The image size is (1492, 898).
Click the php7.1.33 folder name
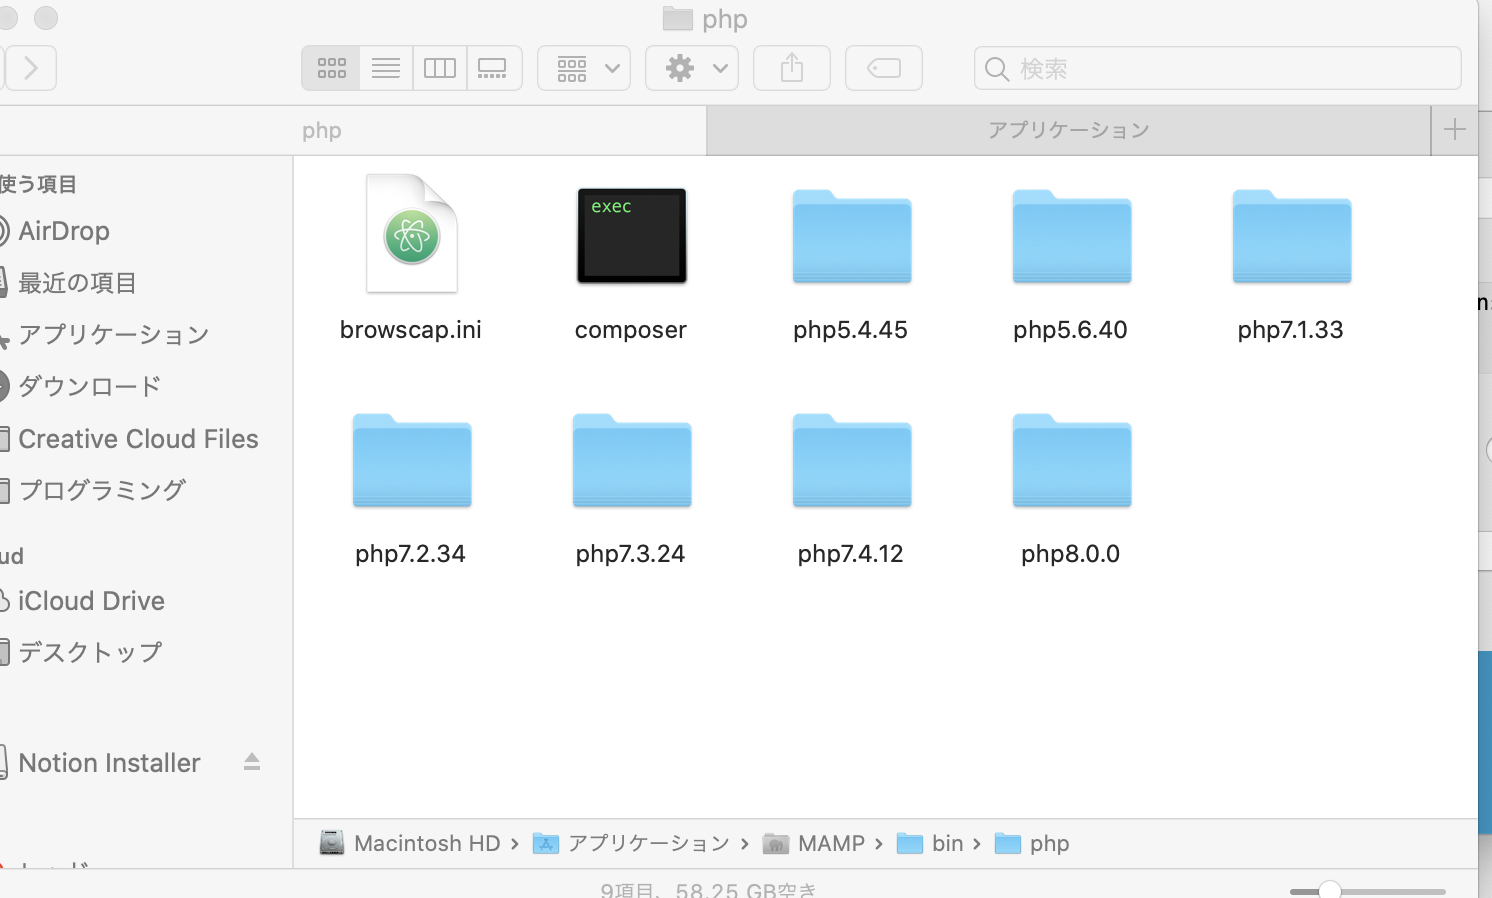(x=1291, y=330)
